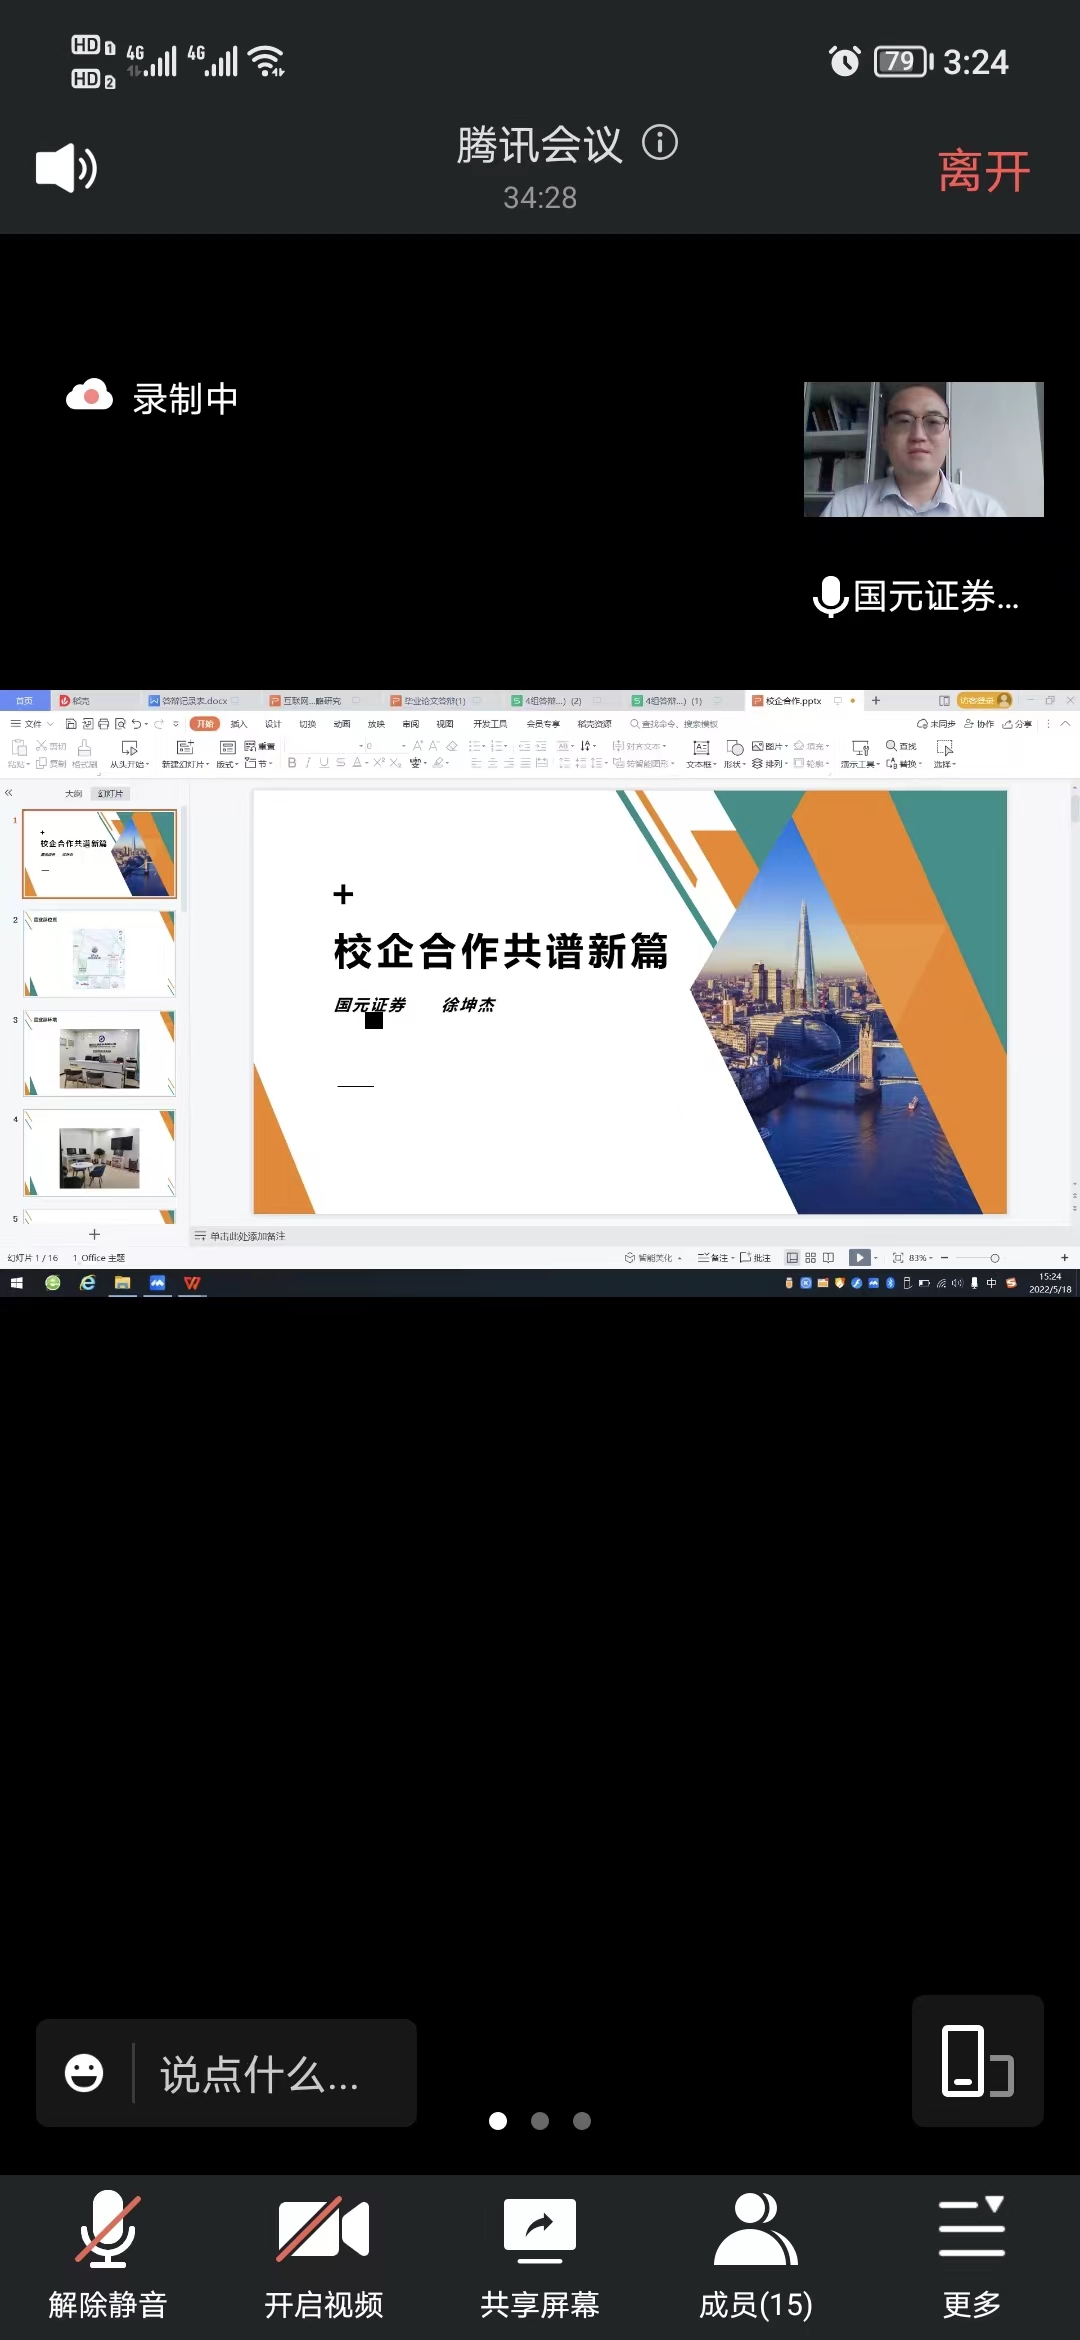The width and height of the screenshot is (1080, 2340).
Task: Tap the 录制中 cloud recording indicator
Action: point(152,398)
